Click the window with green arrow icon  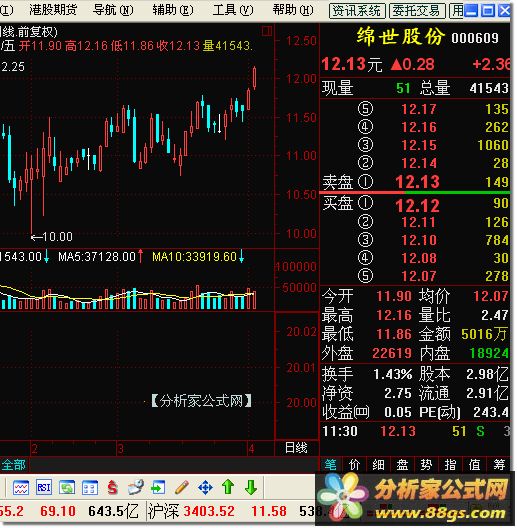pos(158,488)
